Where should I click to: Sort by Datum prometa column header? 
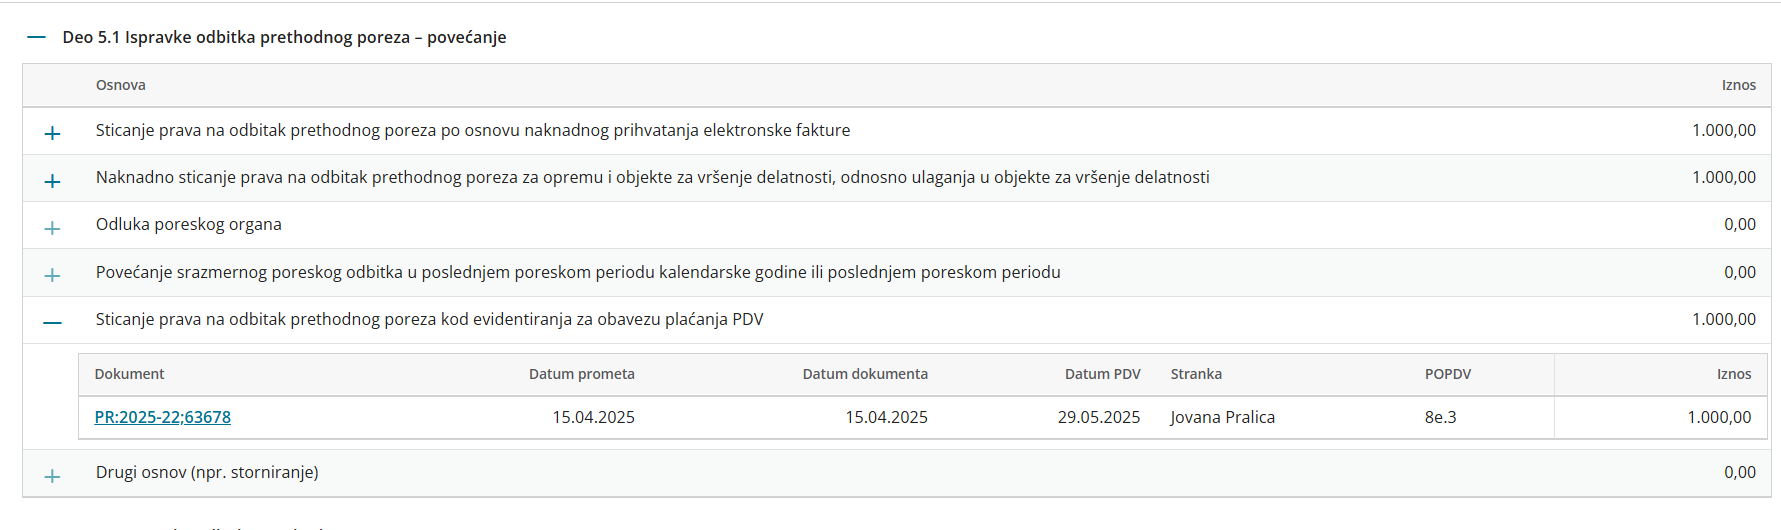tap(581, 374)
